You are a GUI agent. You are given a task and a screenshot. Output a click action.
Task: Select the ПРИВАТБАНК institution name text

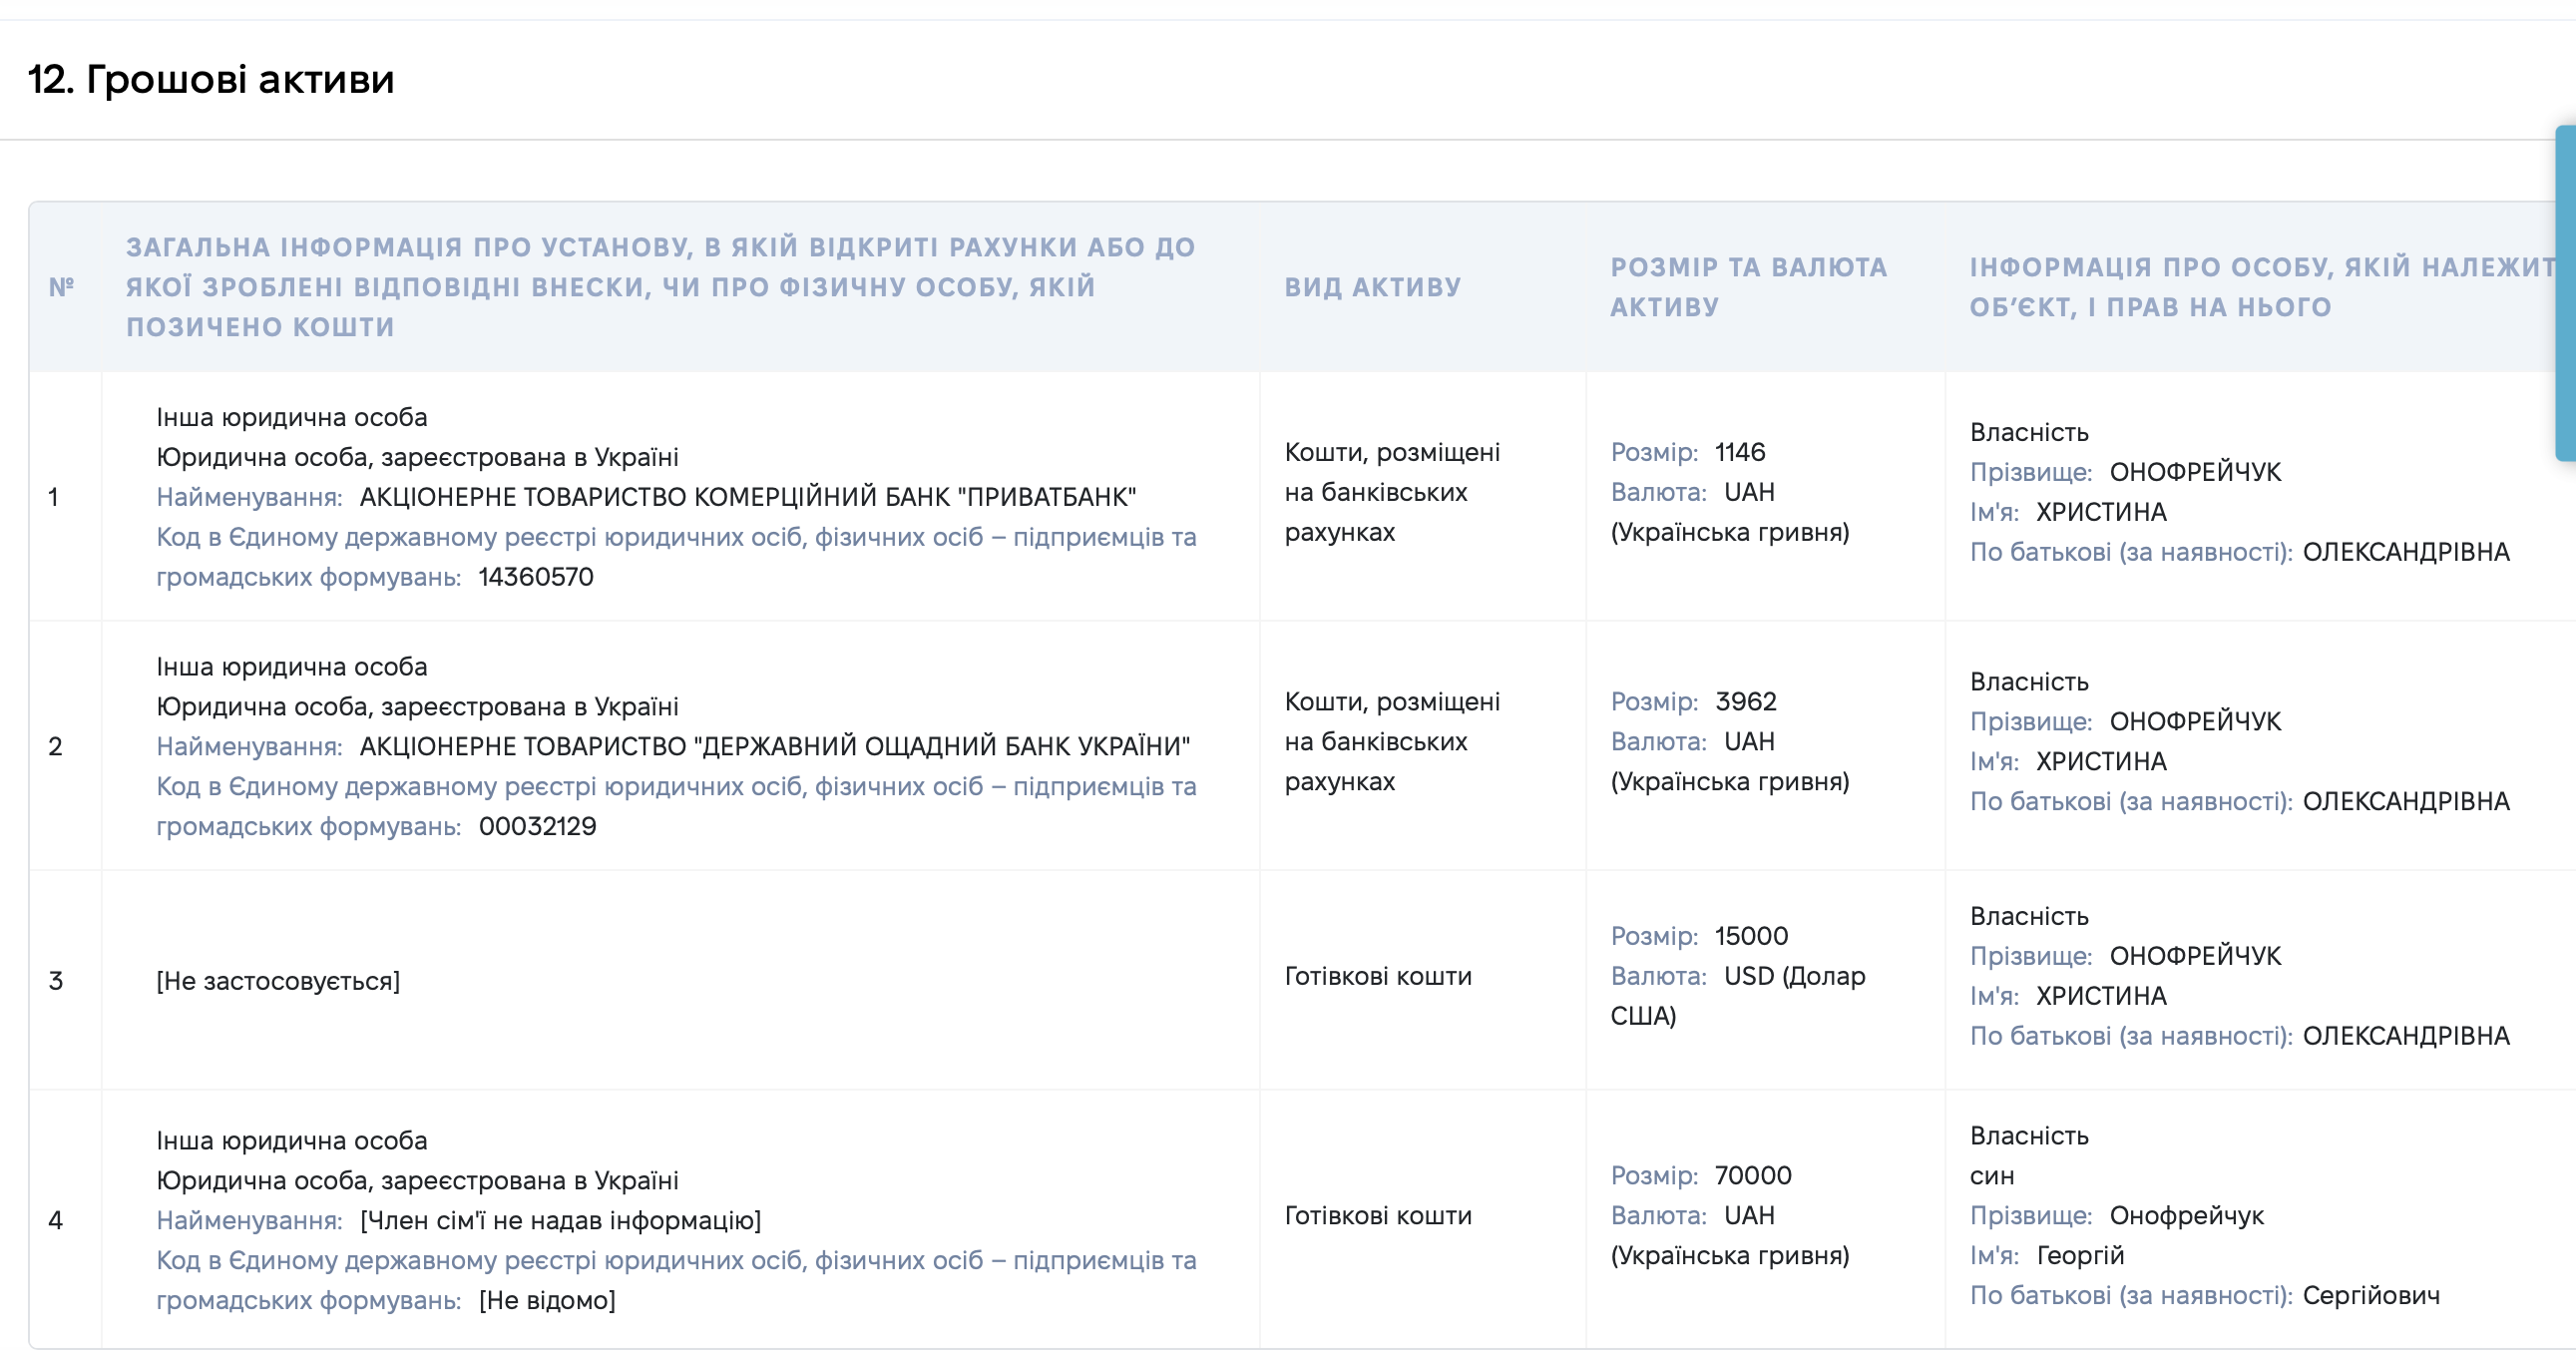click(748, 497)
